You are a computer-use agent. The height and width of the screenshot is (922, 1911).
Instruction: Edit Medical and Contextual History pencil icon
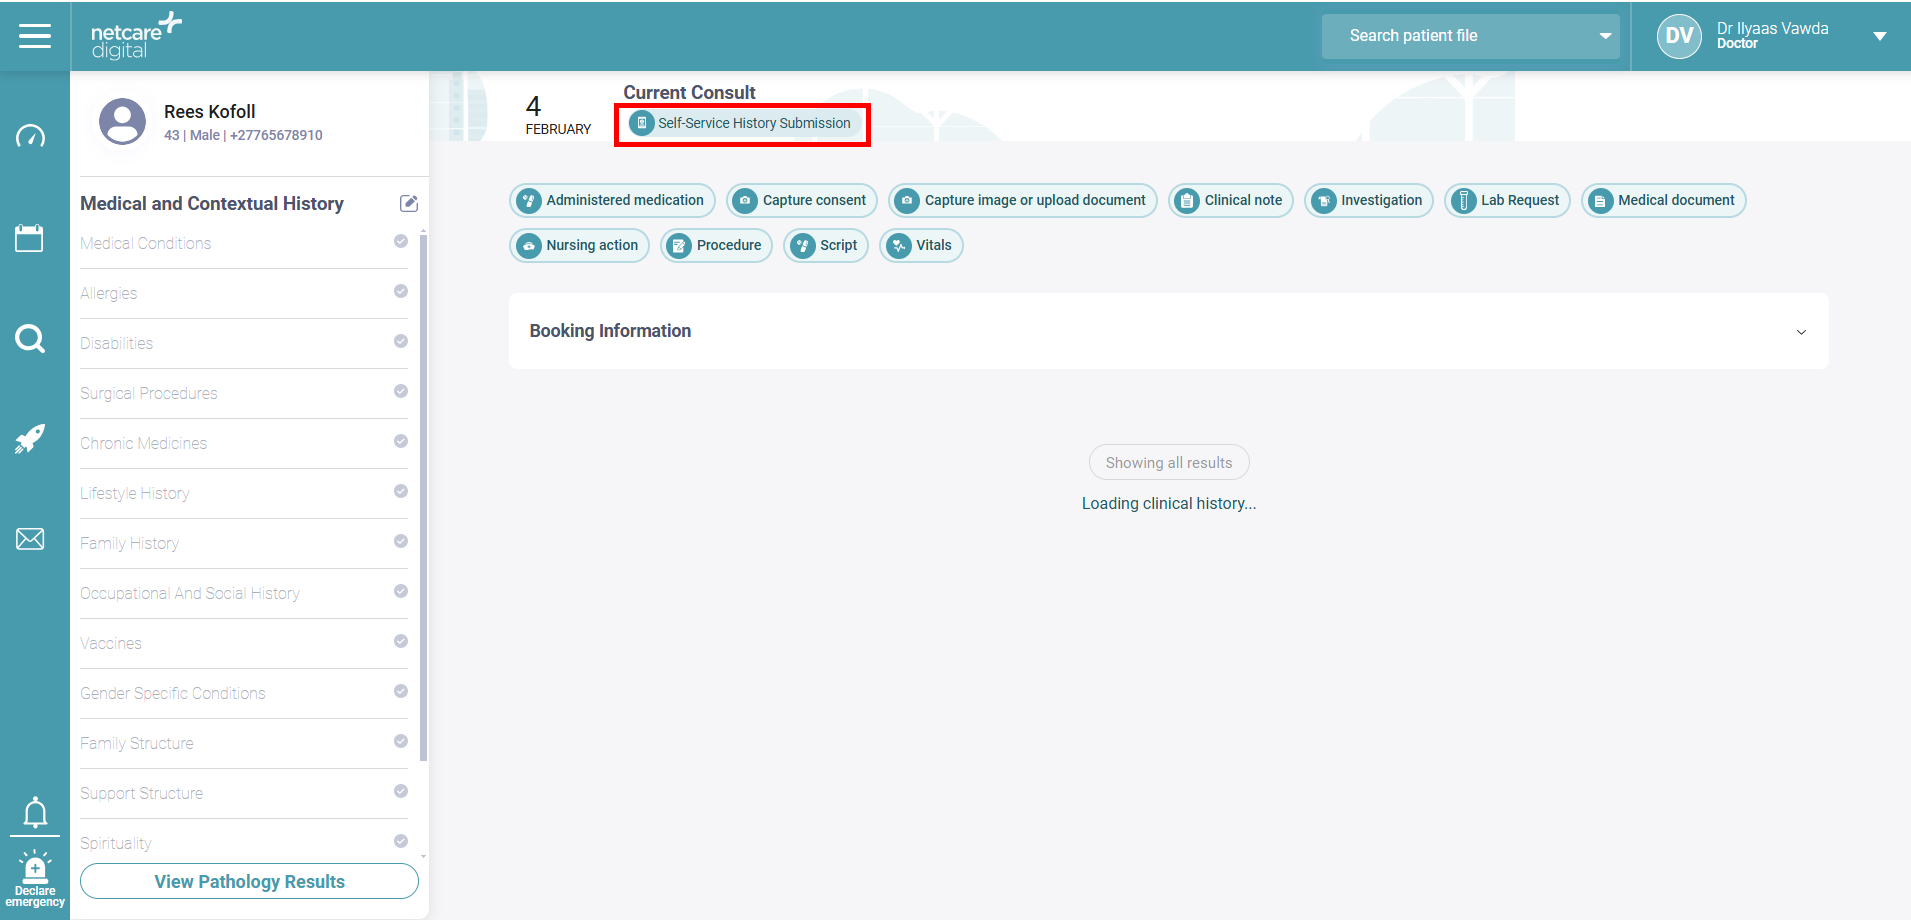point(408,204)
